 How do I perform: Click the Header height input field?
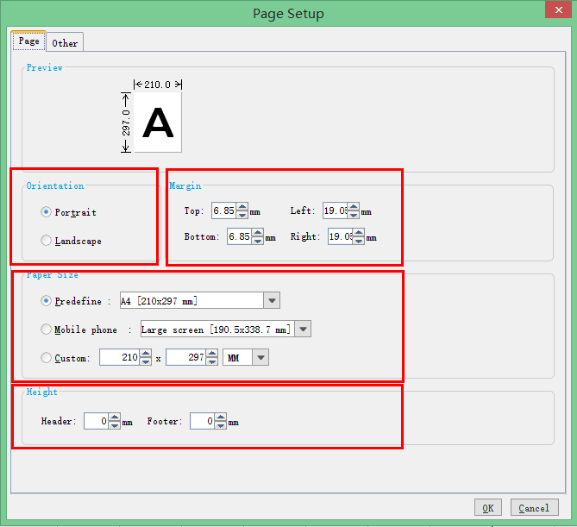pos(96,421)
